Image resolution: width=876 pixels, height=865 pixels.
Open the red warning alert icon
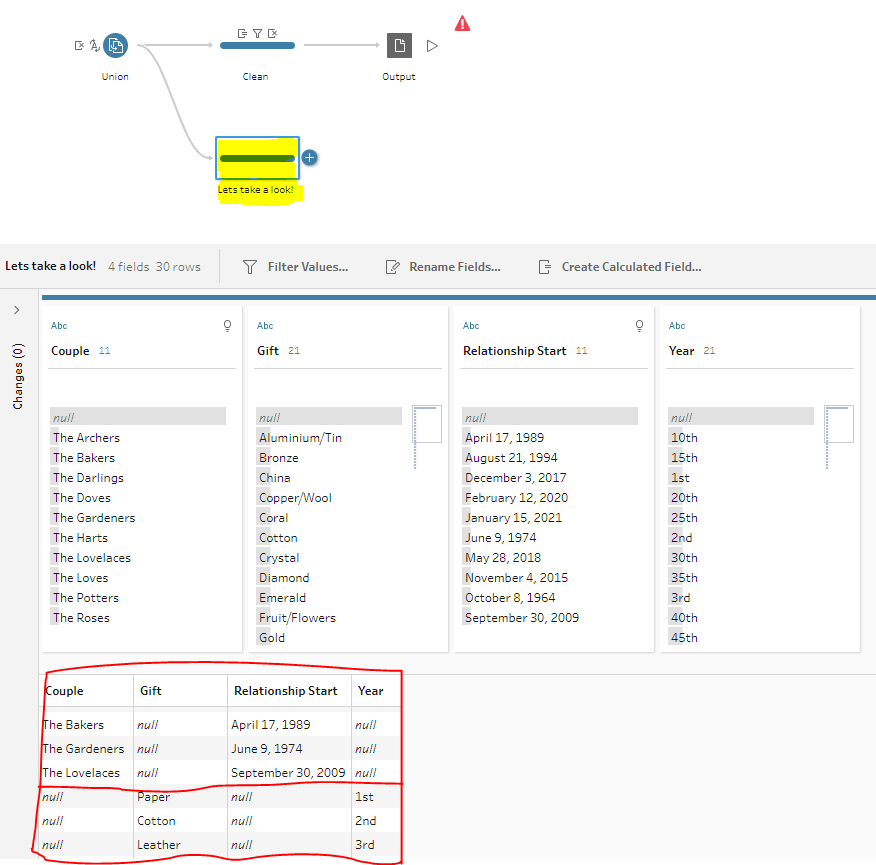pyautogui.click(x=462, y=23)
